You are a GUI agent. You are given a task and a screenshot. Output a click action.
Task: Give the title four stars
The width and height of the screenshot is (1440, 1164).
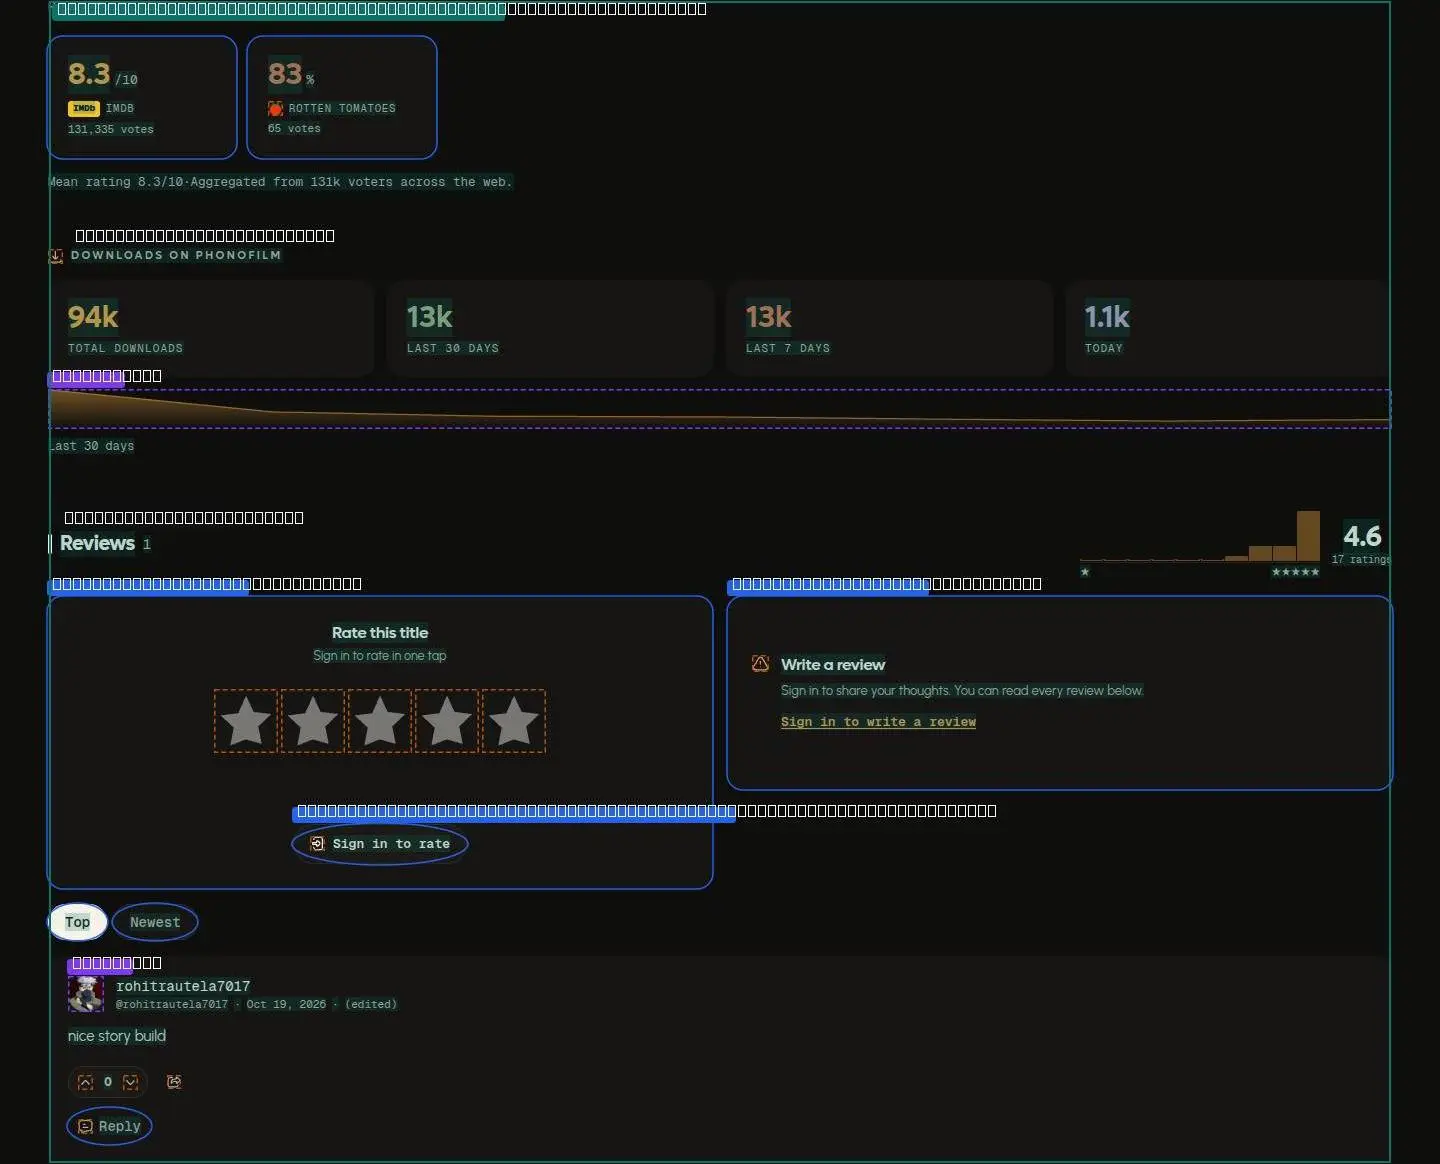click(447, 721)
